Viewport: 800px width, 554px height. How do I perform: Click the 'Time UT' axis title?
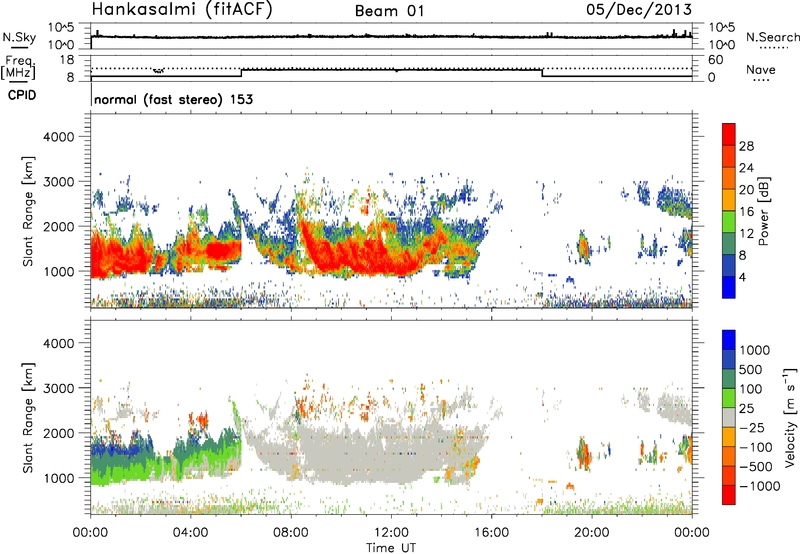point(391,548)
